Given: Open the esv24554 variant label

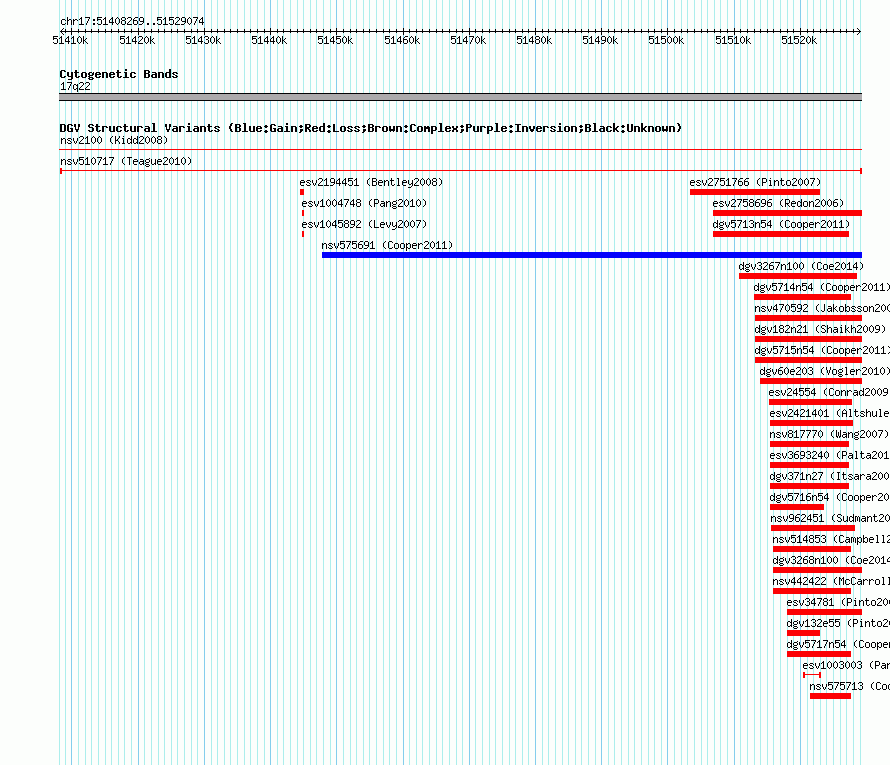Looking at the screenshot, I should 829,392.
